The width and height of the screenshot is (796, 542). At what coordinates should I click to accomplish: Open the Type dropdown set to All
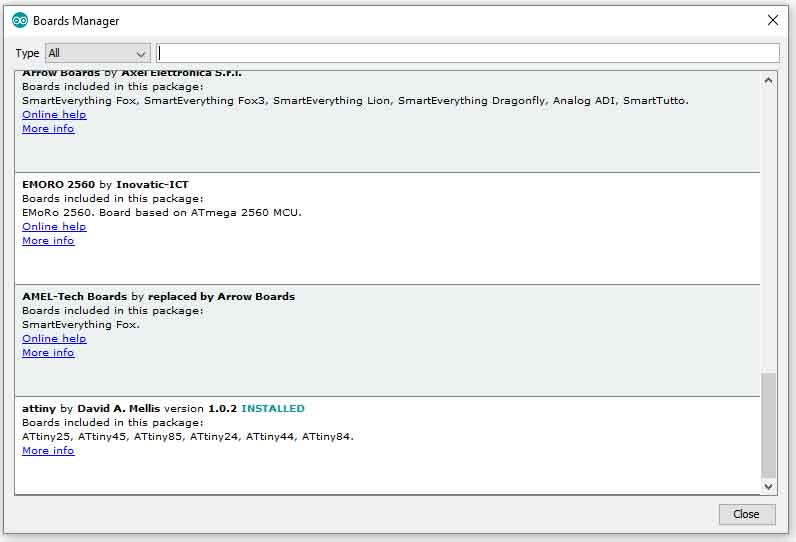pyautogui.click(x=97, y=53)
